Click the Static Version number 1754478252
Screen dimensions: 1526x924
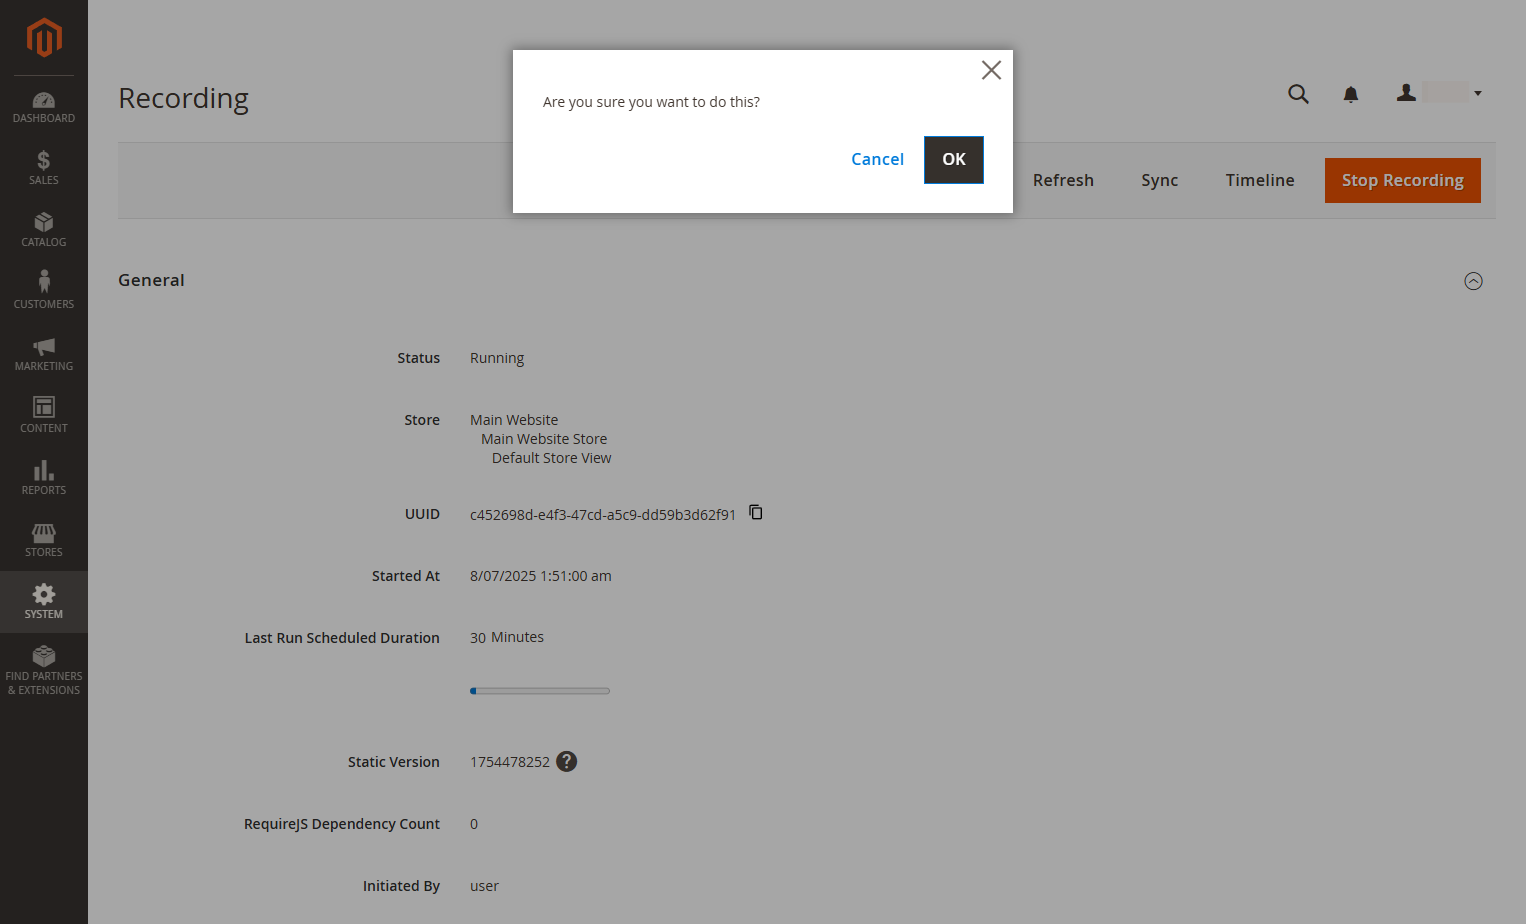pyautogui.click(x=510, y=762)
